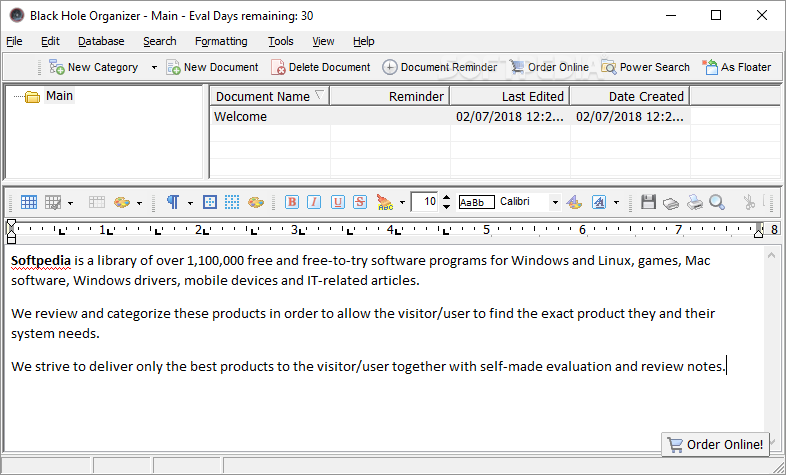786x475 pixels.
Task: Click the font size field showing 10
Action: coord(425,202)
